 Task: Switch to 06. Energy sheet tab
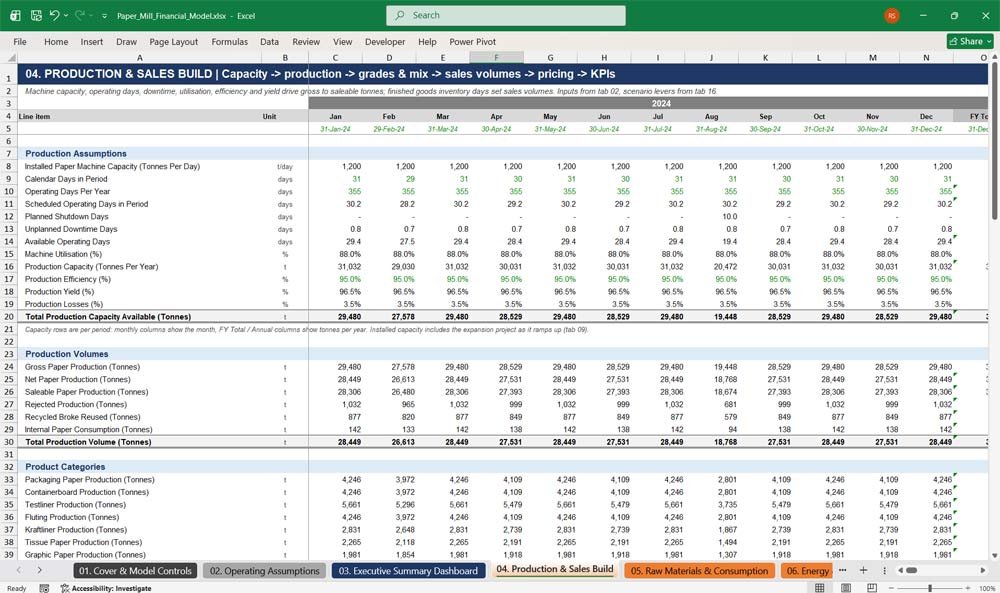coord(807,571)
